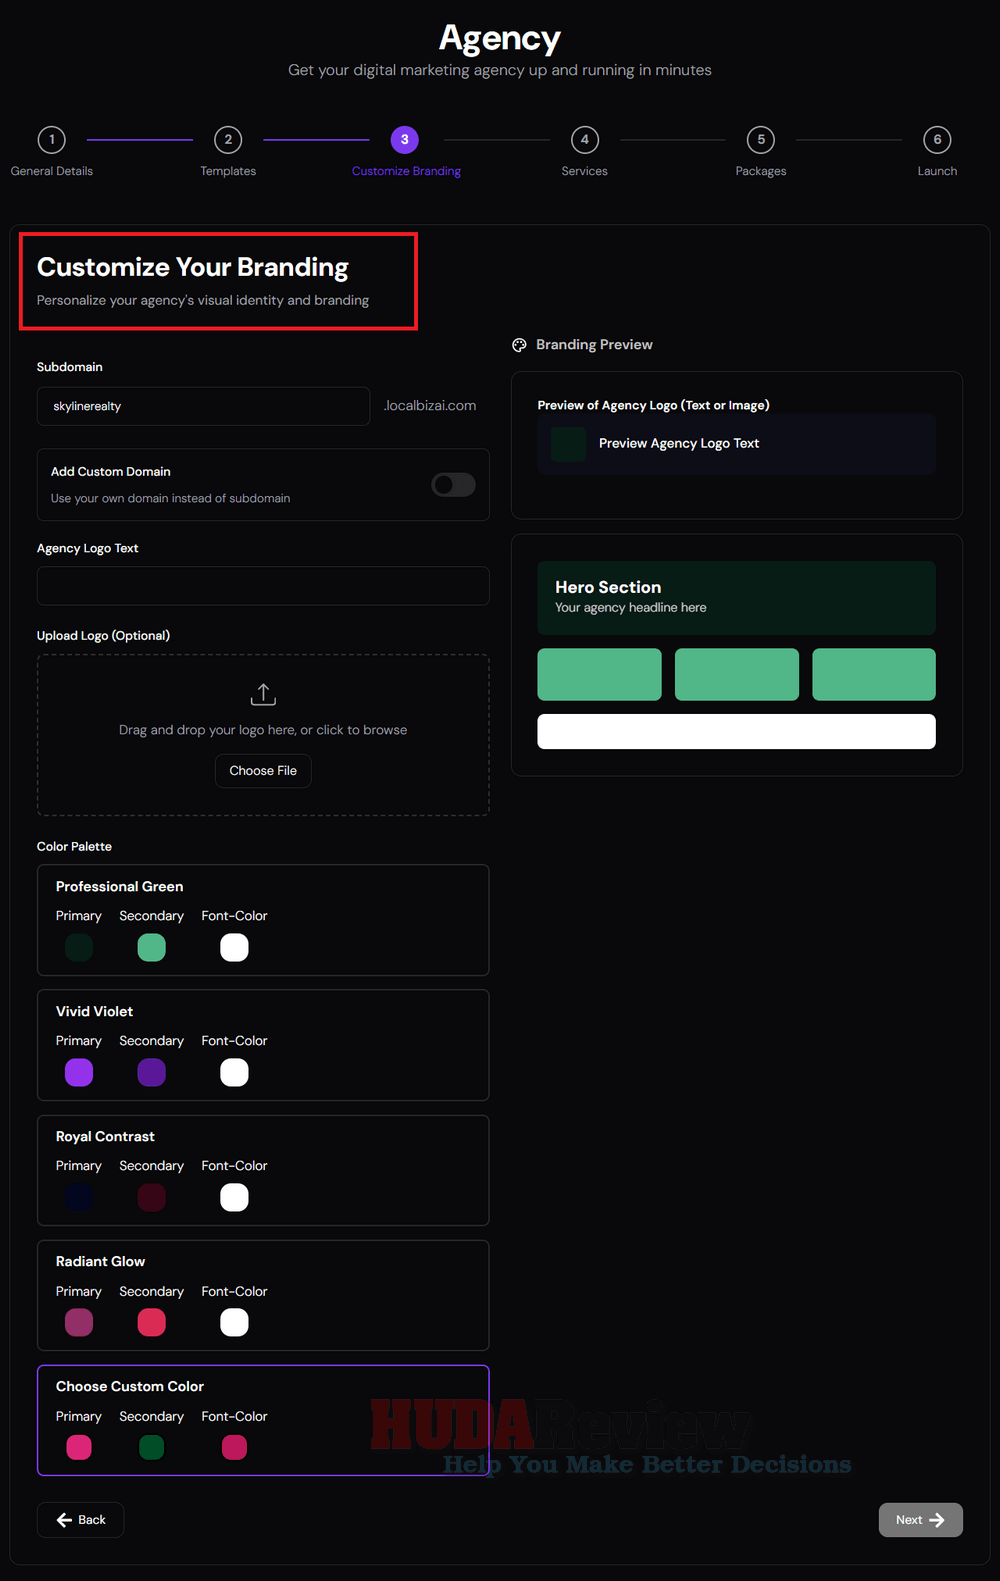1000x1581 pixels.
Task: Select Professional Green font-color swatch
Action: point(234,948)
